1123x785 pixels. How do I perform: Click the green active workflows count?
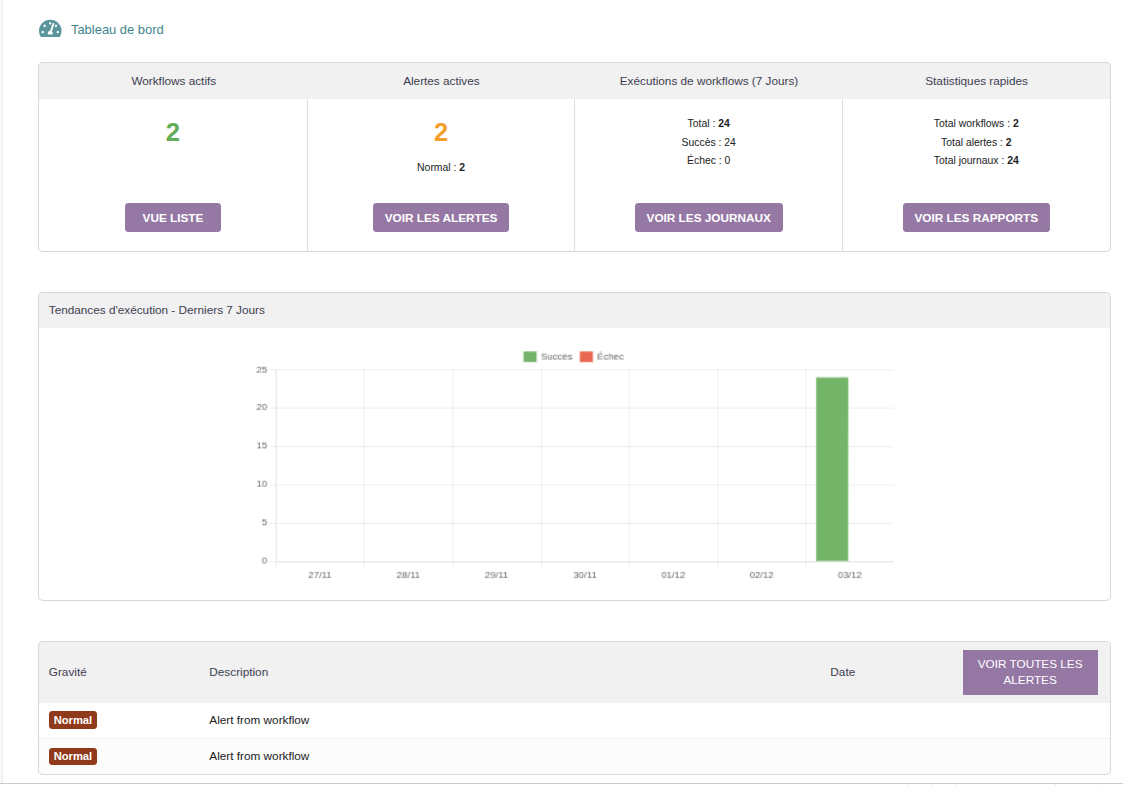[x=173, y=132]
